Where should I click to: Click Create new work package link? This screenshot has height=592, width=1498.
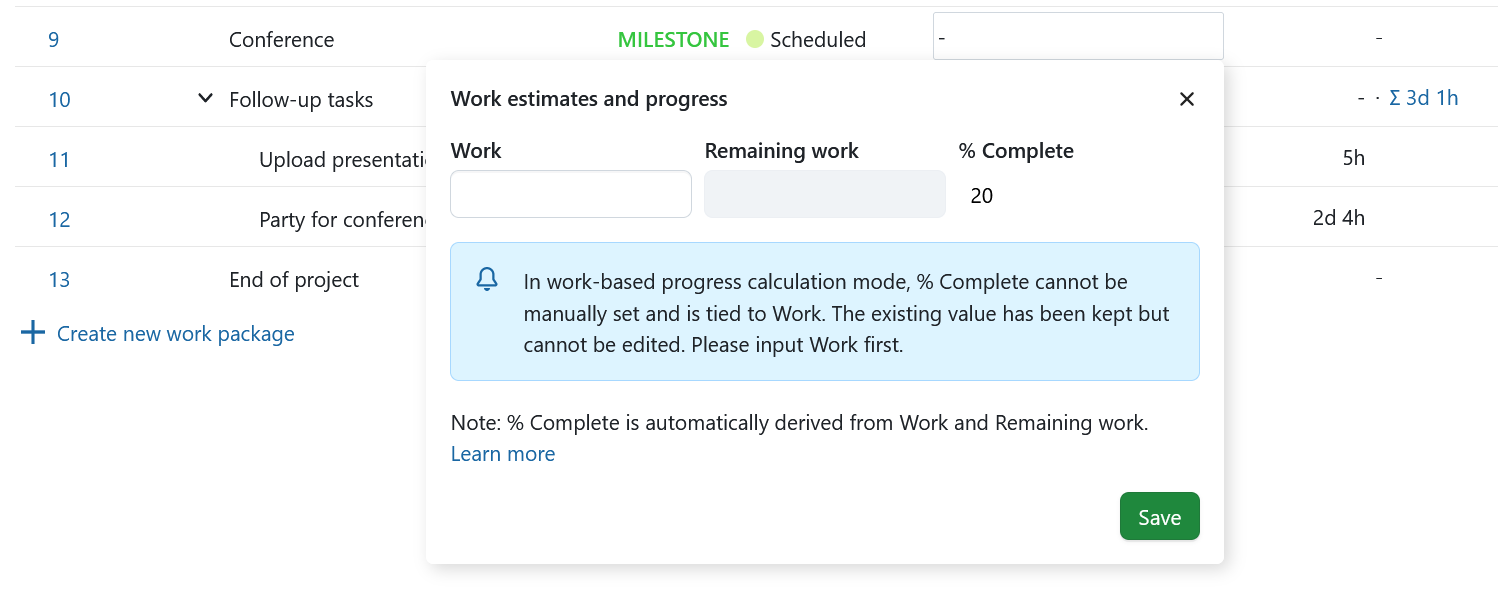tap(175, 334)
